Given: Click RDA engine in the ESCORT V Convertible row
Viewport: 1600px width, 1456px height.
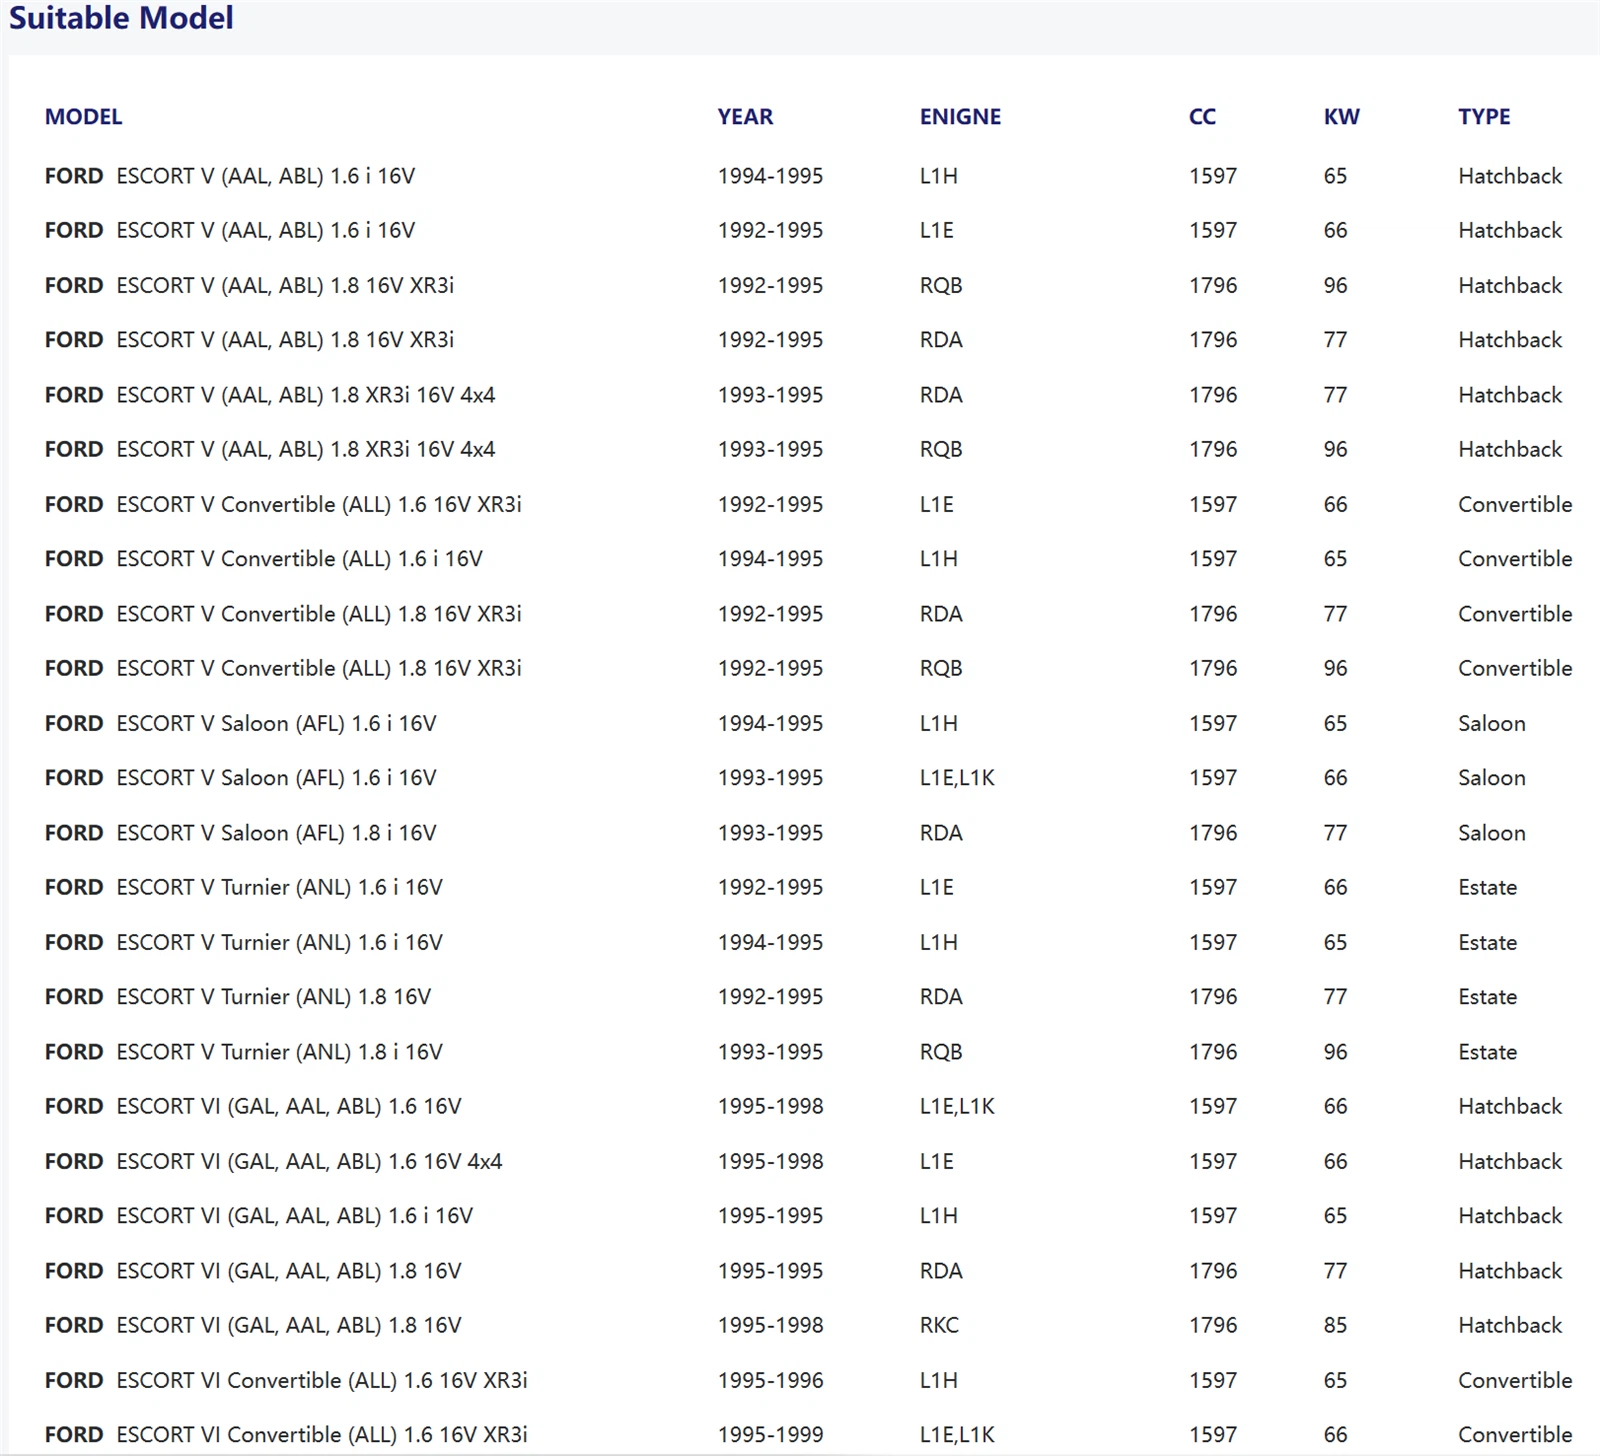Looking at the screenshot, I should 941,614.
